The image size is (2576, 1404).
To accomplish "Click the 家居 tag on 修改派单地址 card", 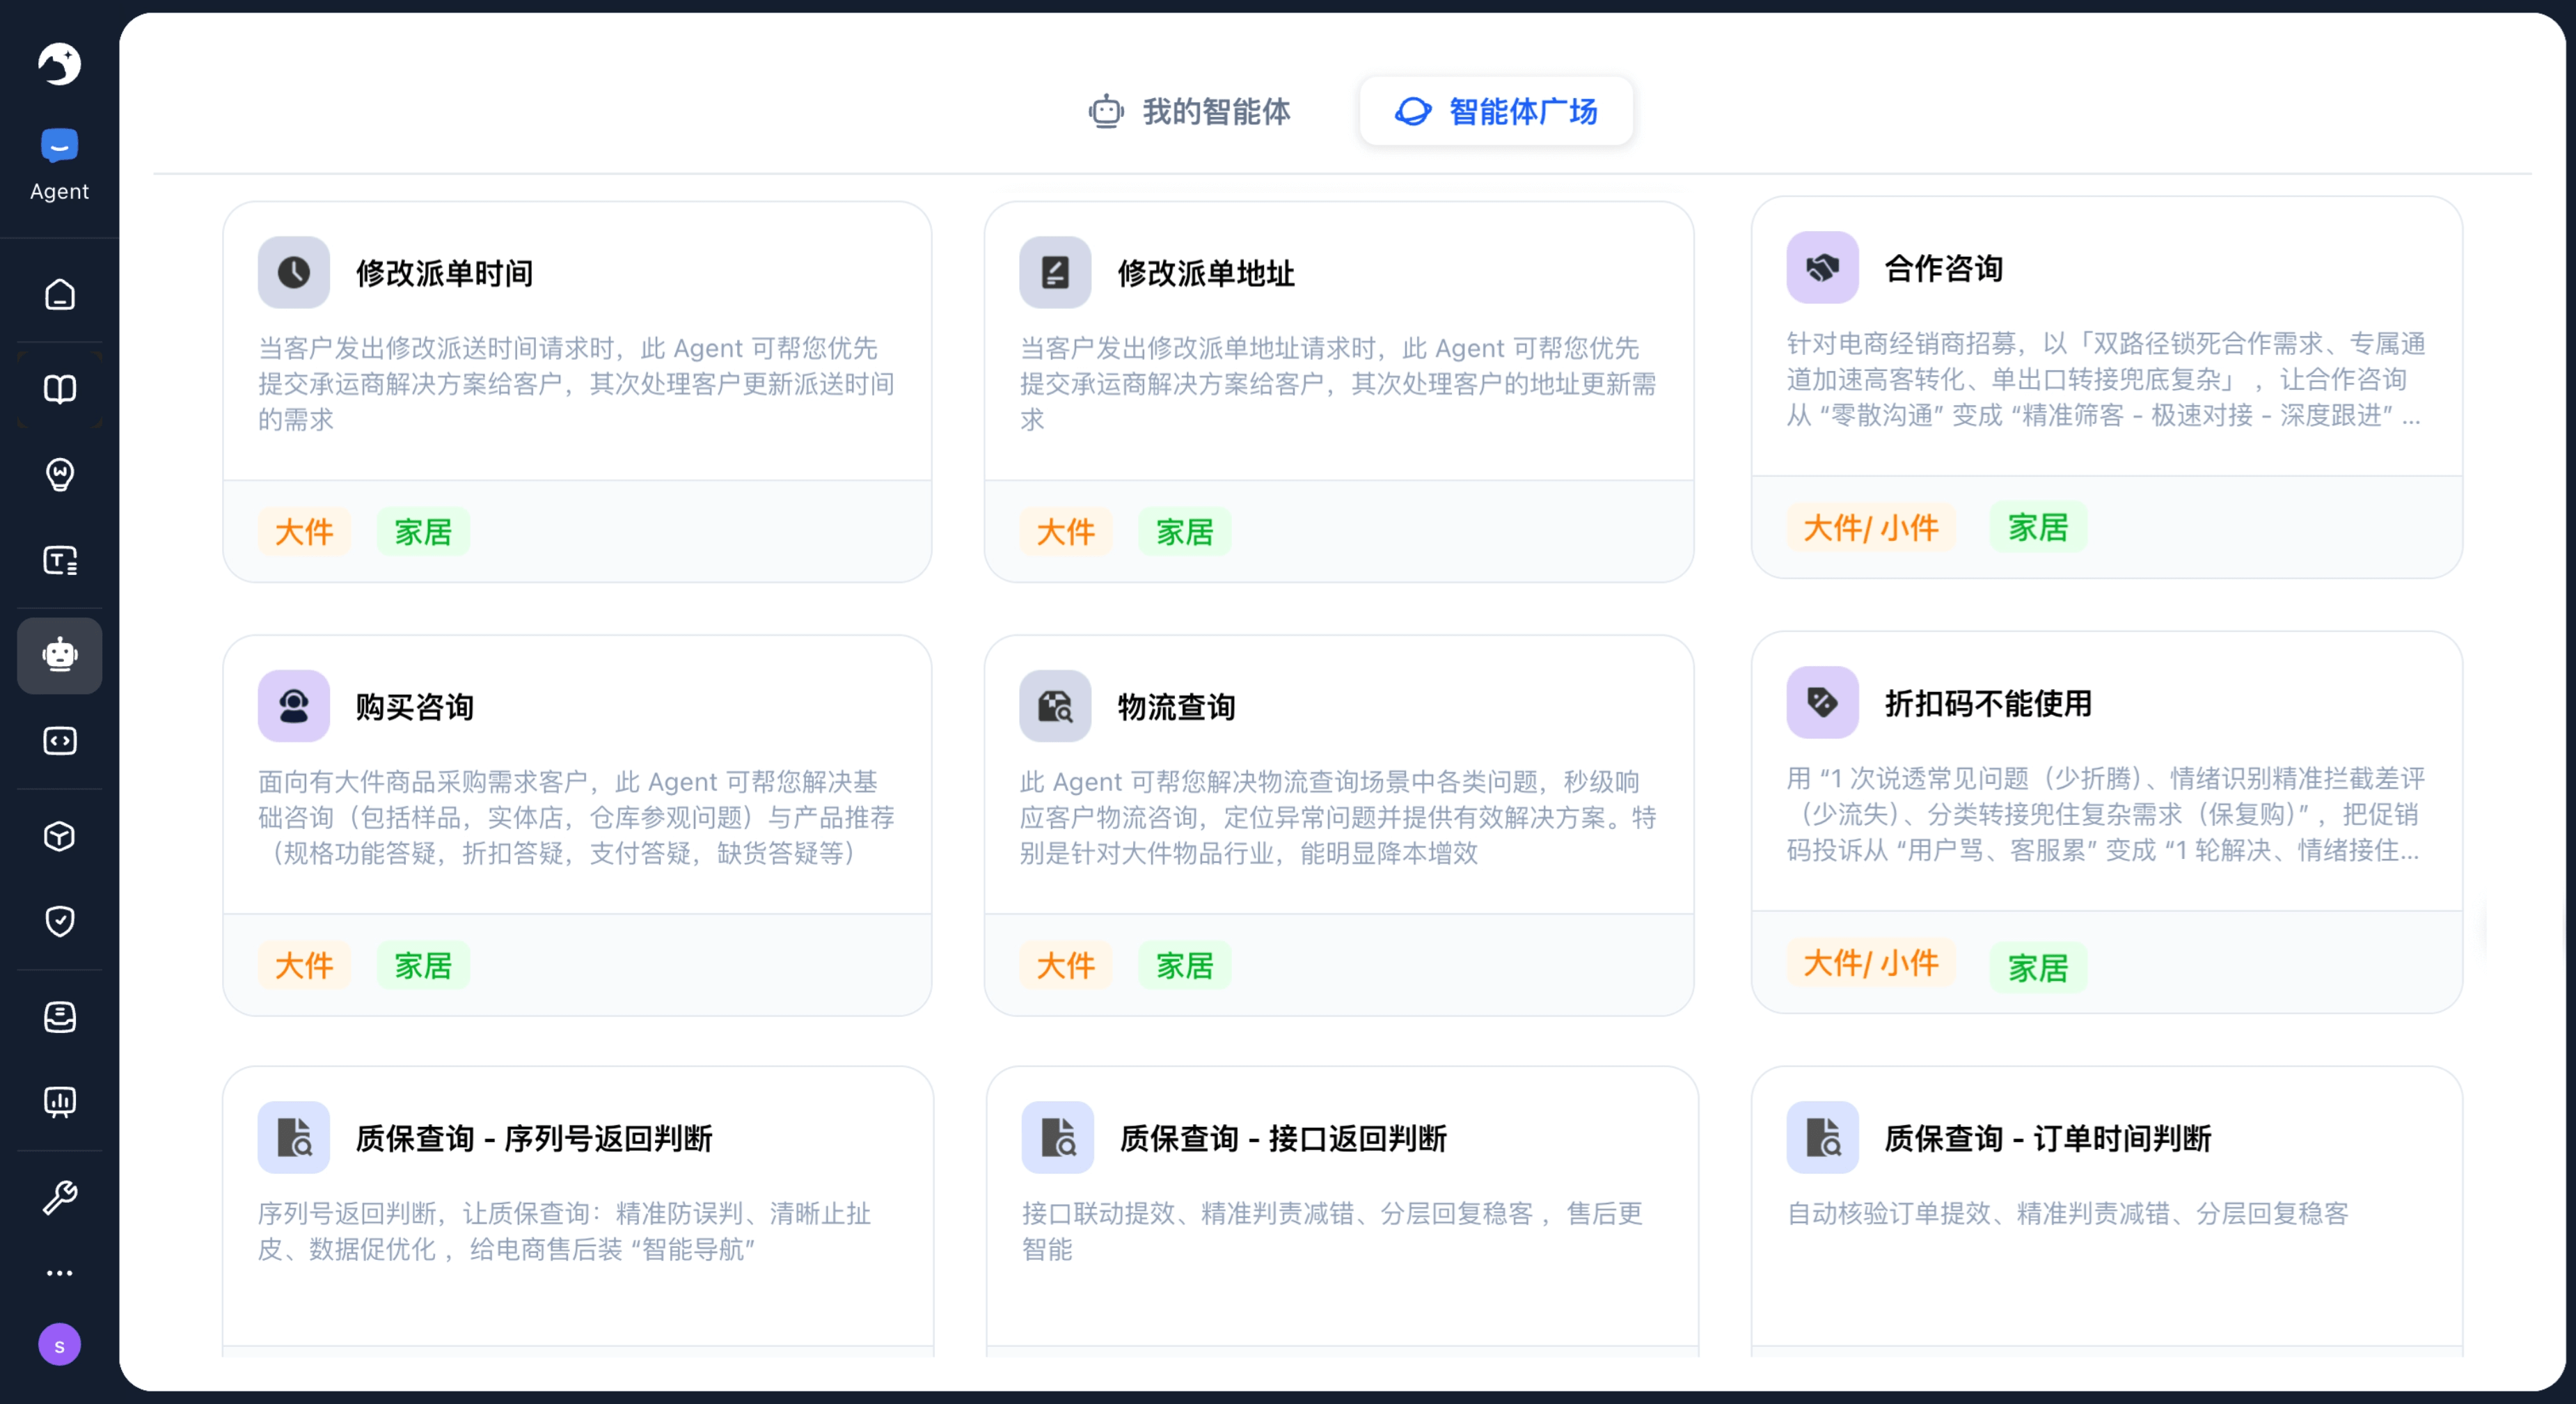I will [1185, 532].
